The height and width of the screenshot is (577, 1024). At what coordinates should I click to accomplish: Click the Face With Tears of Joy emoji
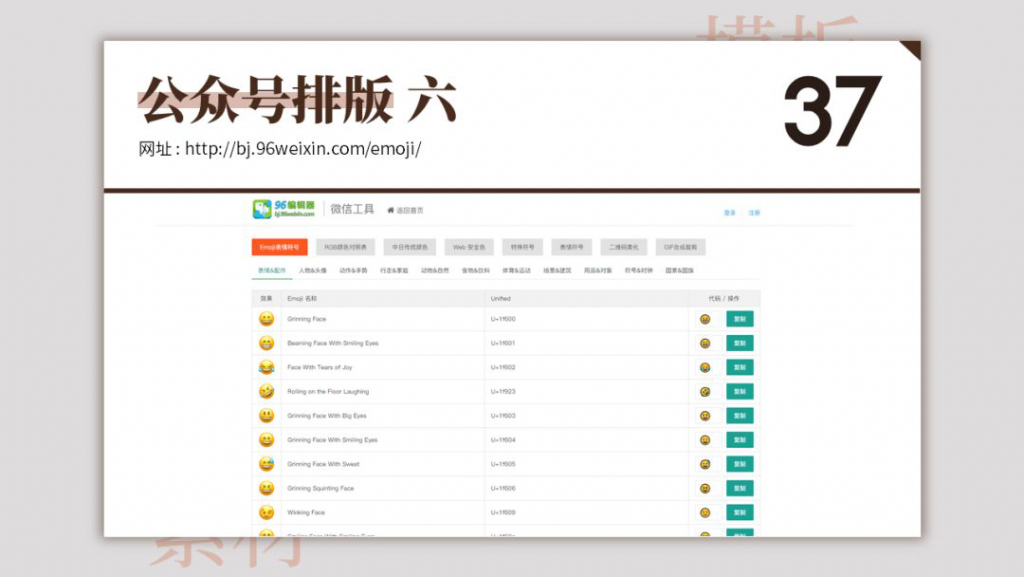[266, 367]
